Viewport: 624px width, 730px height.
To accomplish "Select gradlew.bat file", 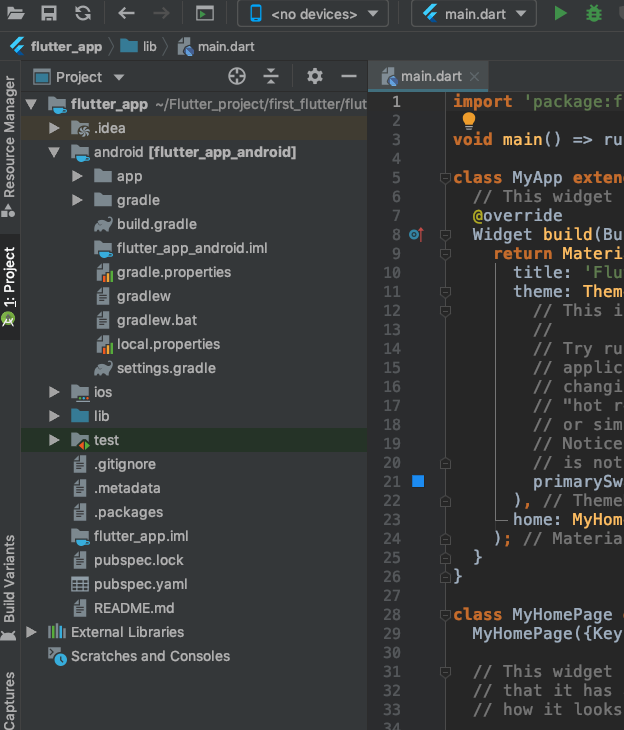I will (x=157, y=320).
